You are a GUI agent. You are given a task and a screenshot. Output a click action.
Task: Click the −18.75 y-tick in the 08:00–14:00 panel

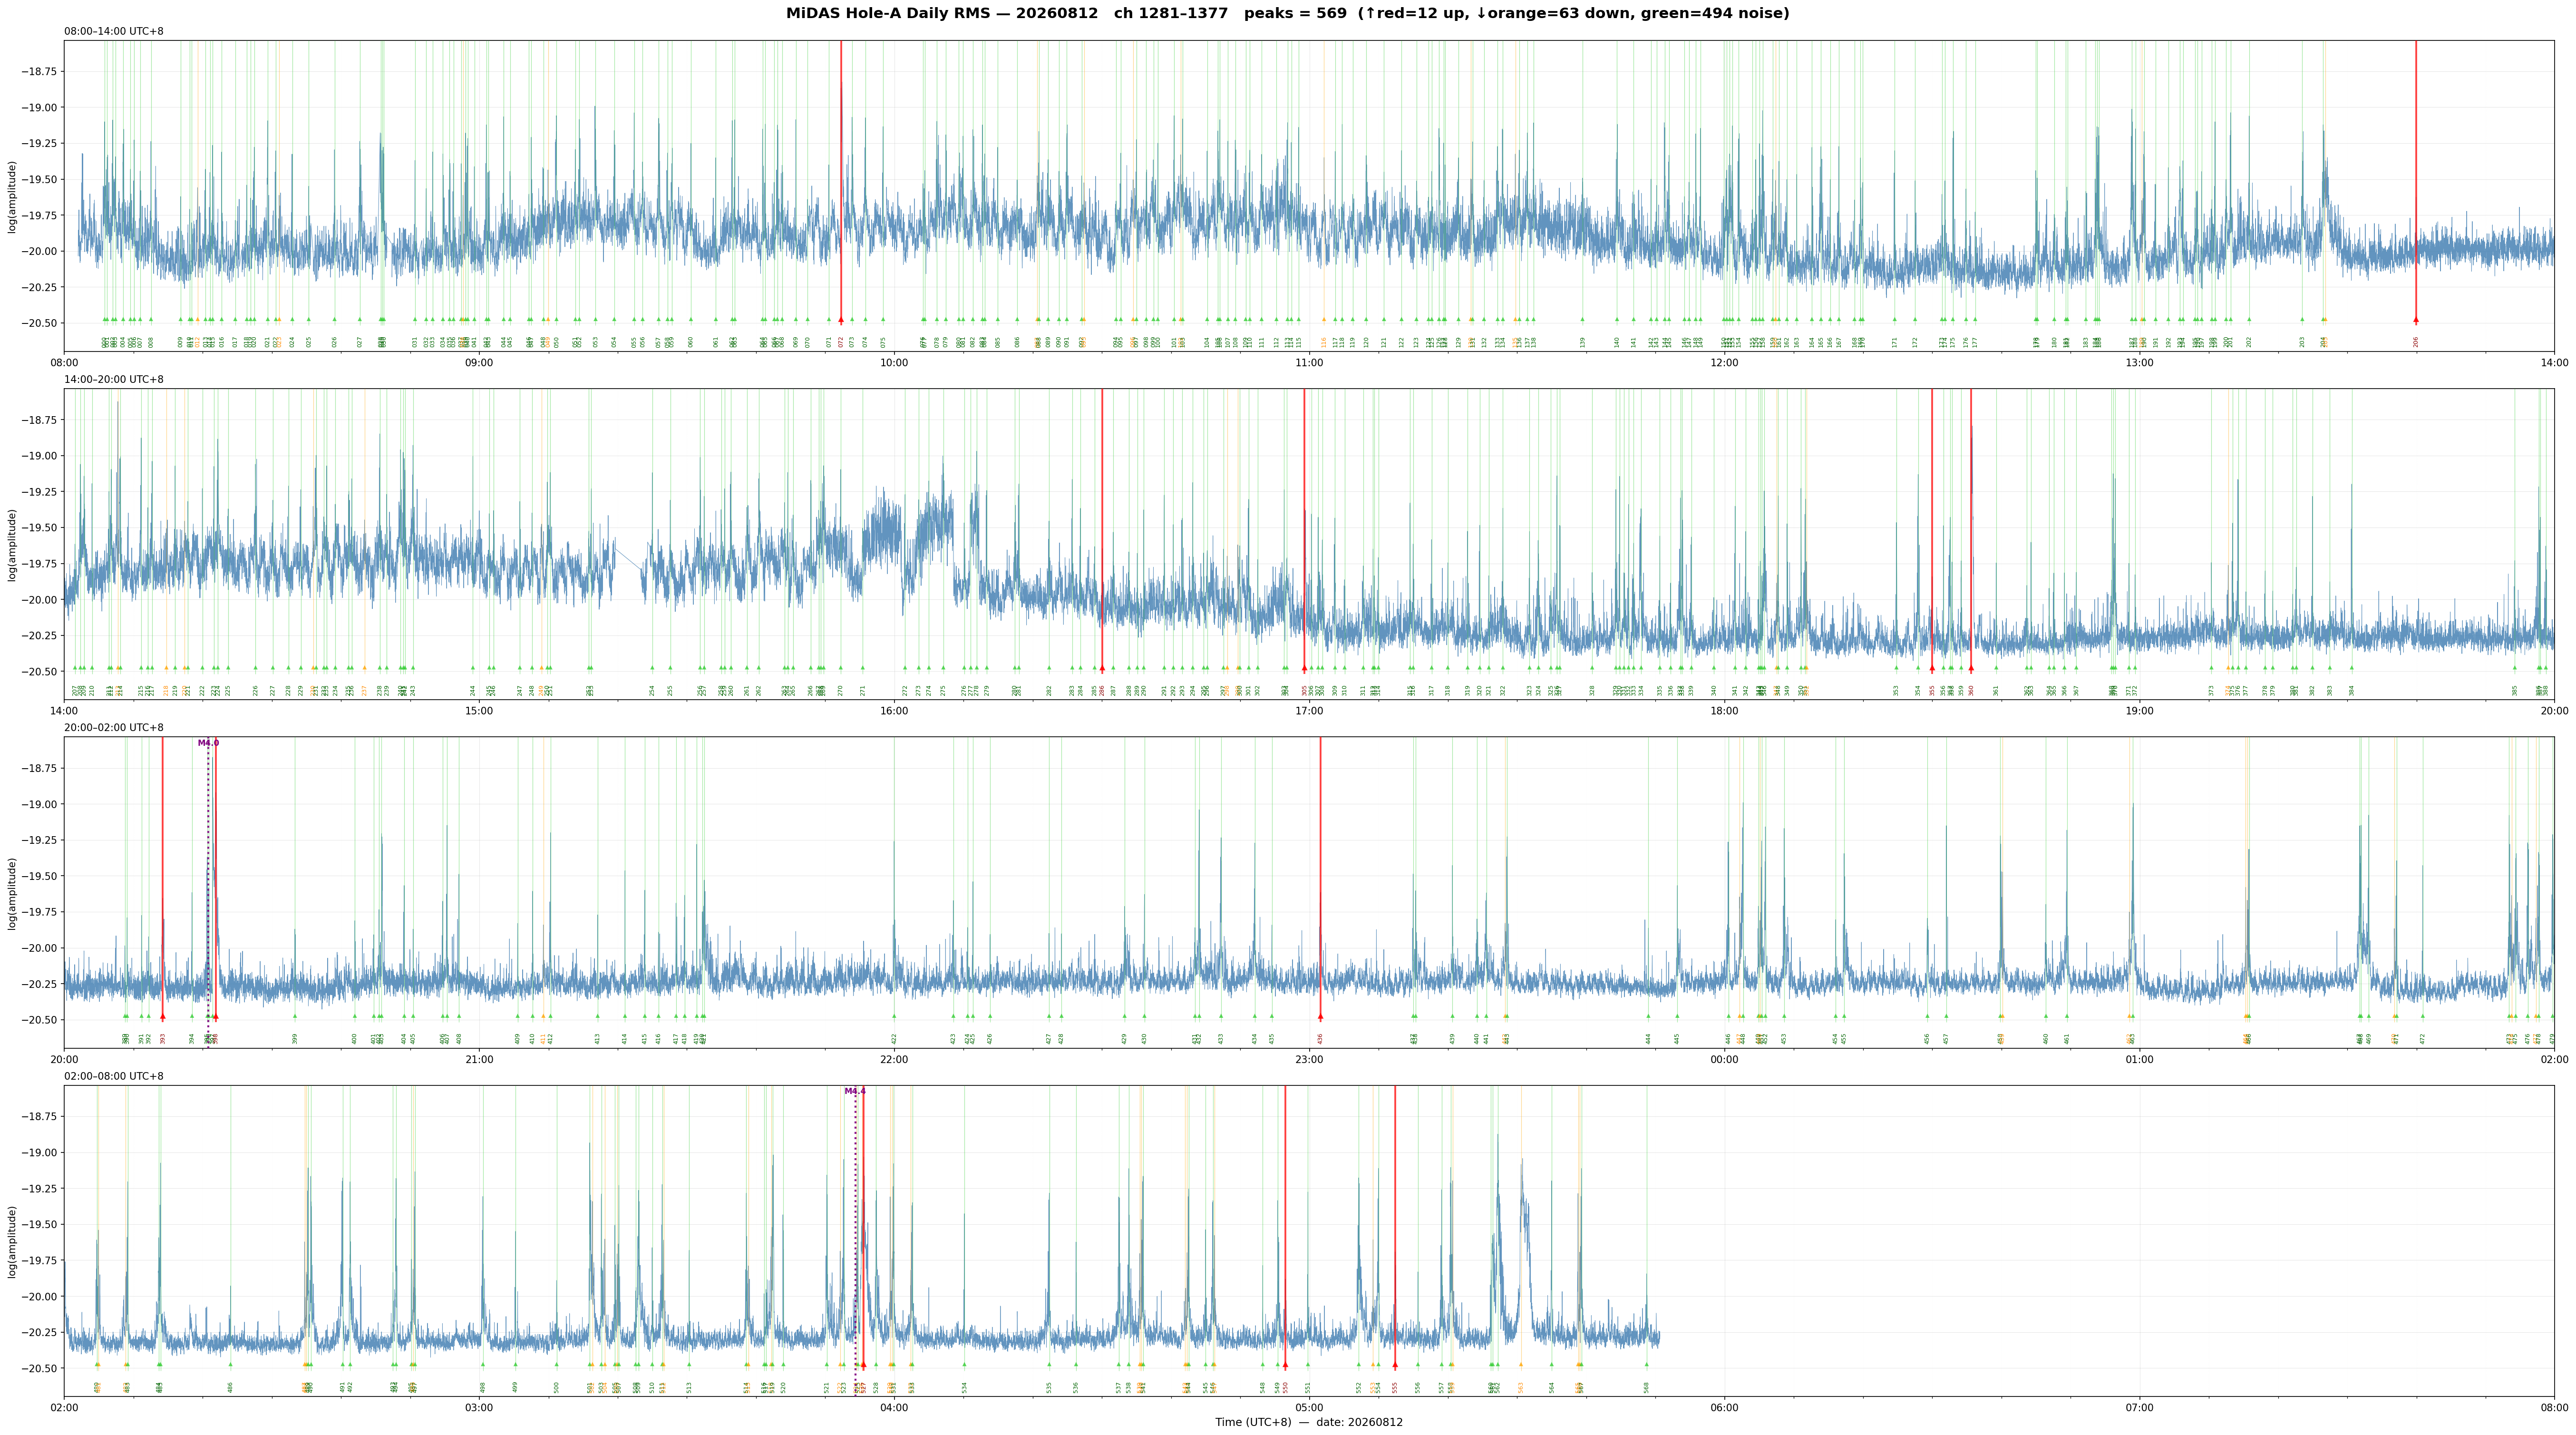42,72
